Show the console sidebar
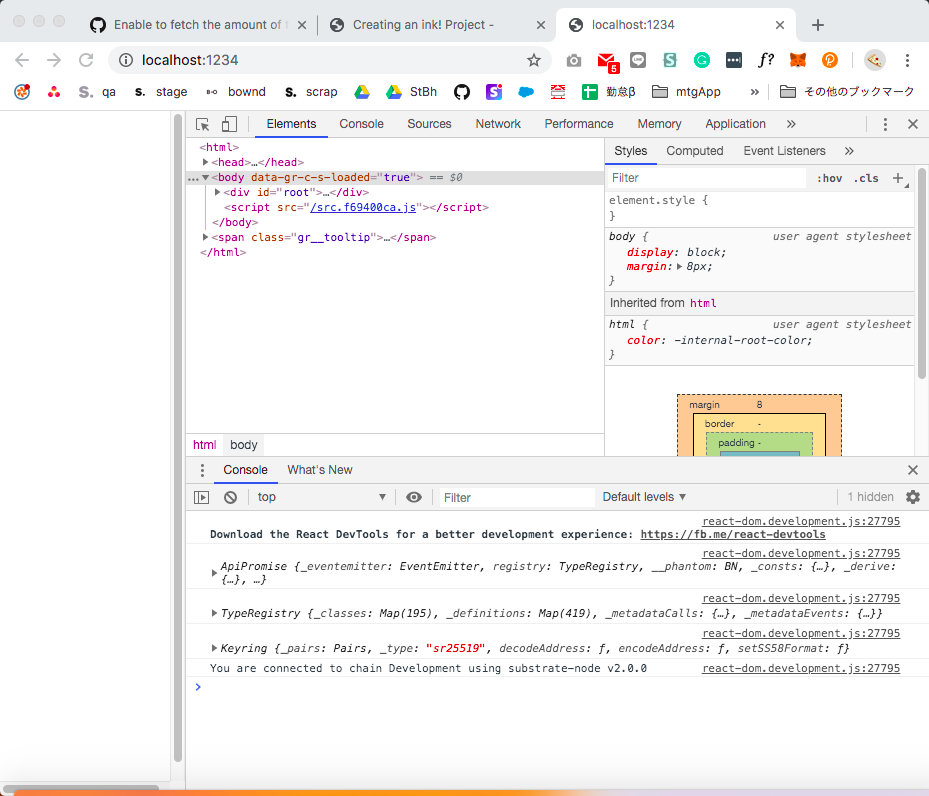Viewport: 929px width, 796px height. (x=201, y=498)
